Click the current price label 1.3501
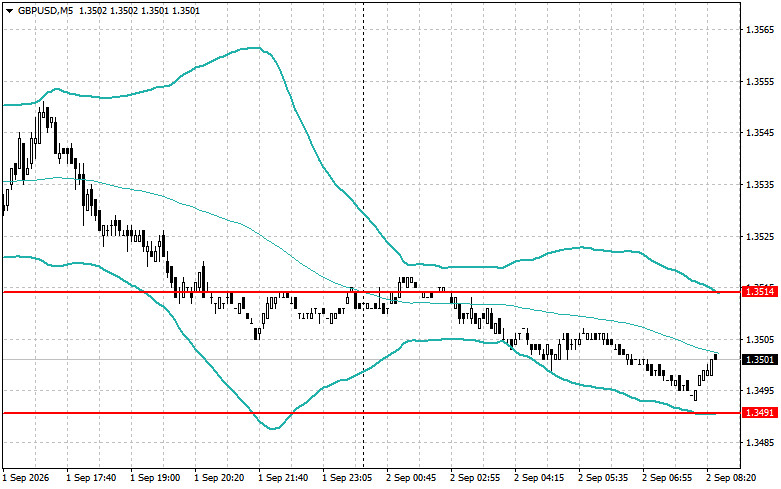The height and width of the screenshot is (489, 781). click(x=760, y=360)
